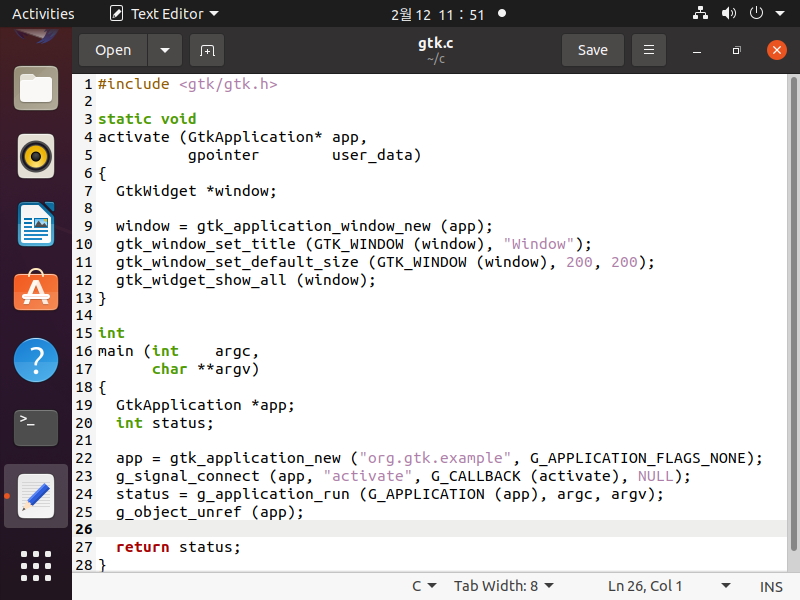
Task: Close the gtk.c editor window
Action: point(777,50)
